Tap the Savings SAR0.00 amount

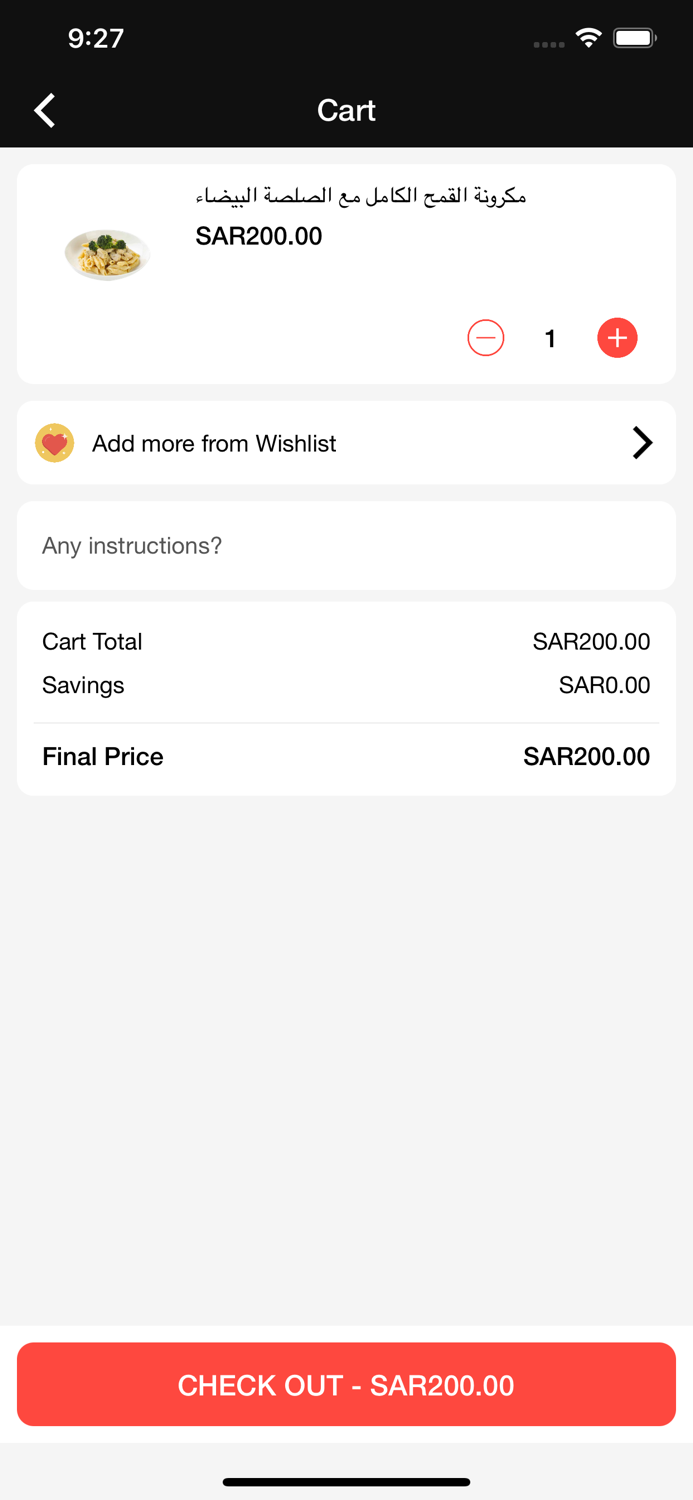pos(604,685)
